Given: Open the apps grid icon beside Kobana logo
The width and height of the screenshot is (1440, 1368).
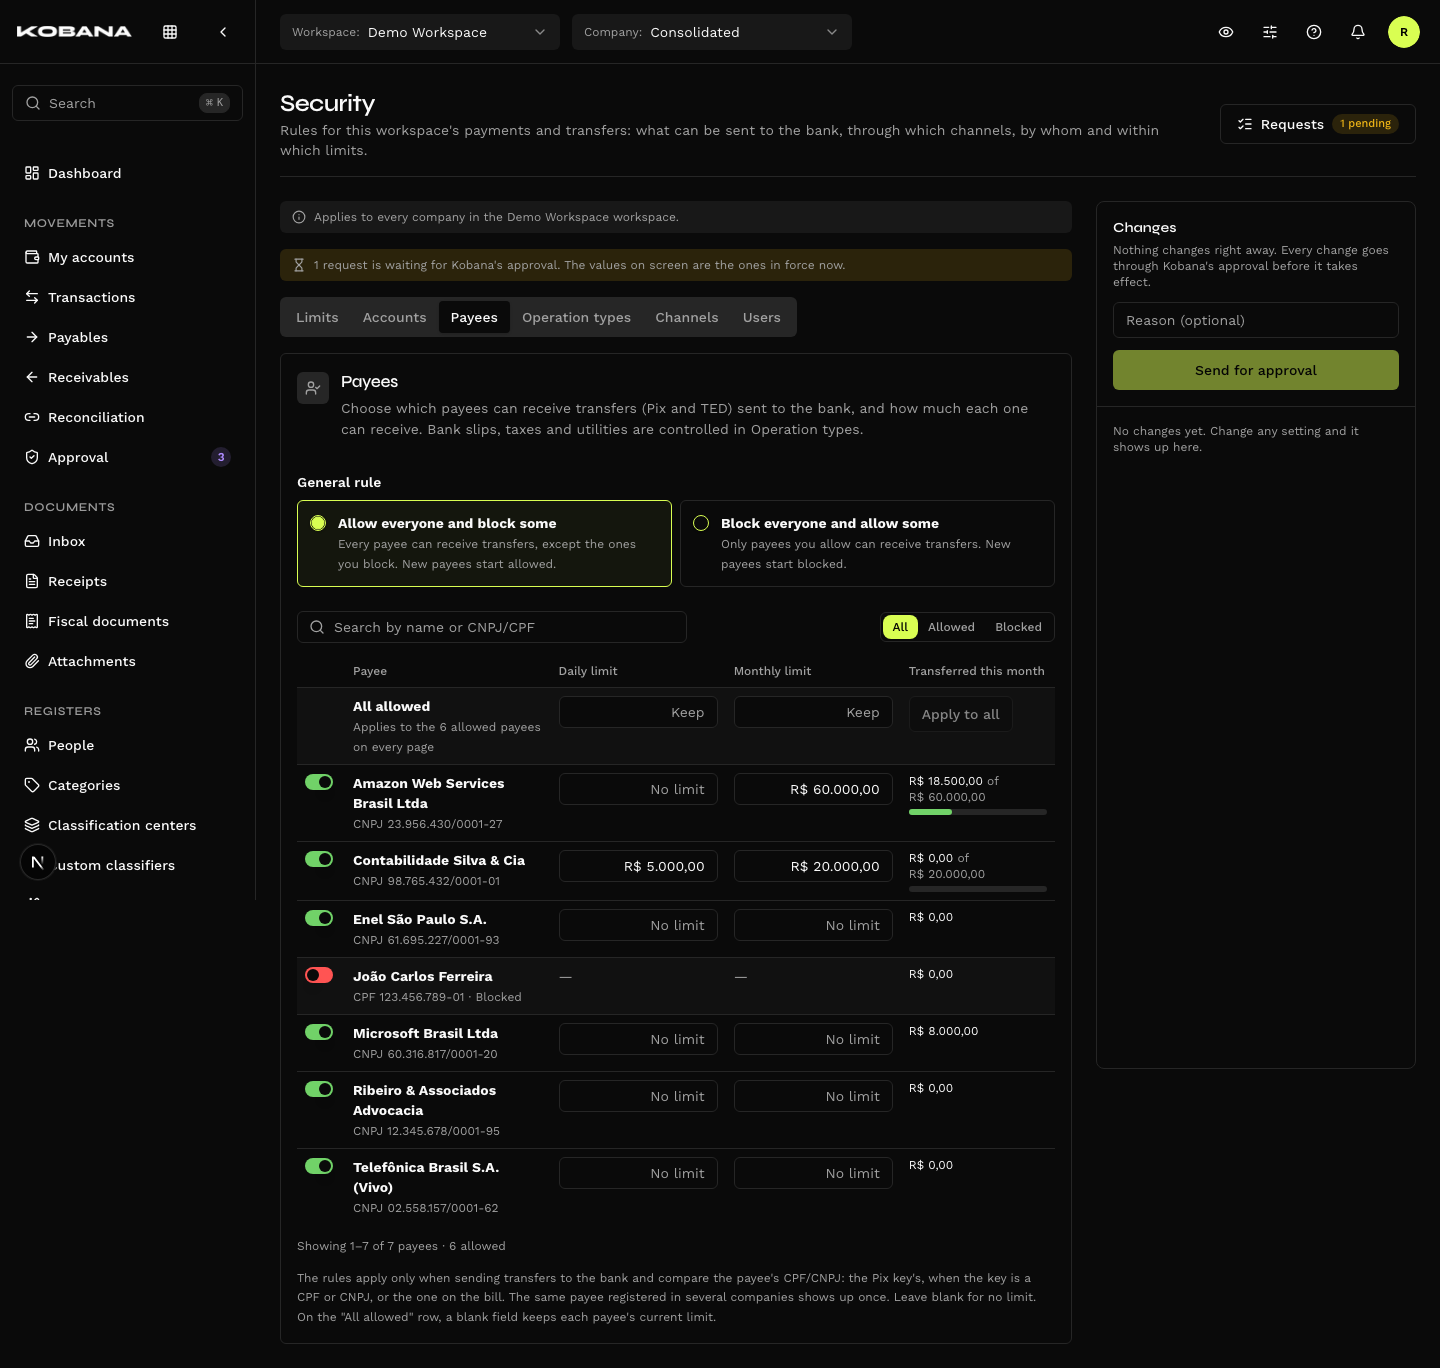Looking at the screenshot, I should pyautogui.click(x=170, y=32).
